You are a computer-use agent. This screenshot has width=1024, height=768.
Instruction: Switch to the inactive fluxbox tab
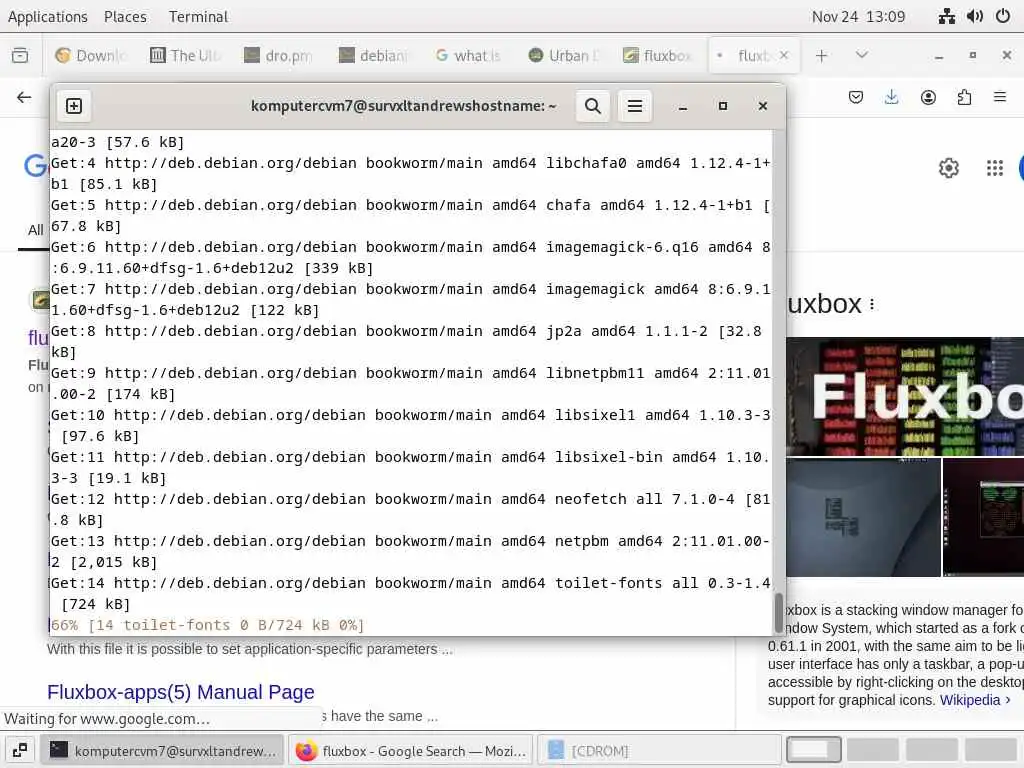click(x=658, y=56)
